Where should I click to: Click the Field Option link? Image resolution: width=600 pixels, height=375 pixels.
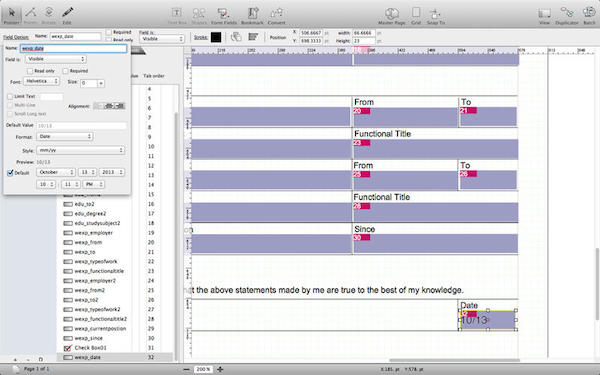point(16,37)
